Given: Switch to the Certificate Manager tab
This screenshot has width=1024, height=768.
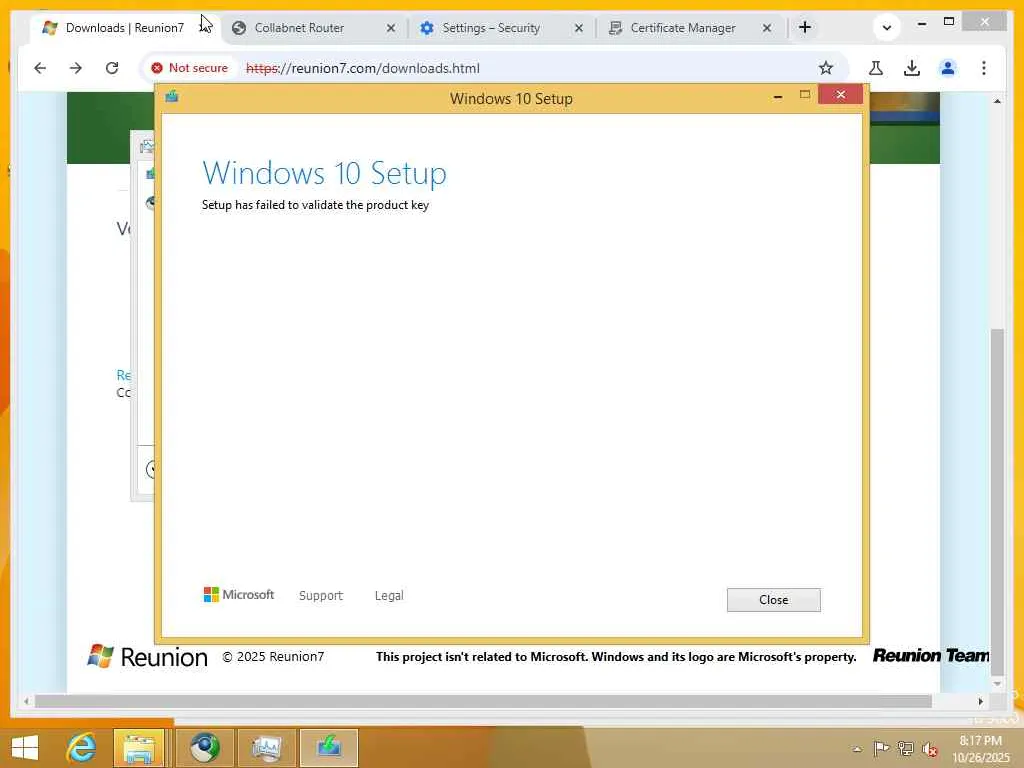Looking at the screenshot, I should pos(682,27).
